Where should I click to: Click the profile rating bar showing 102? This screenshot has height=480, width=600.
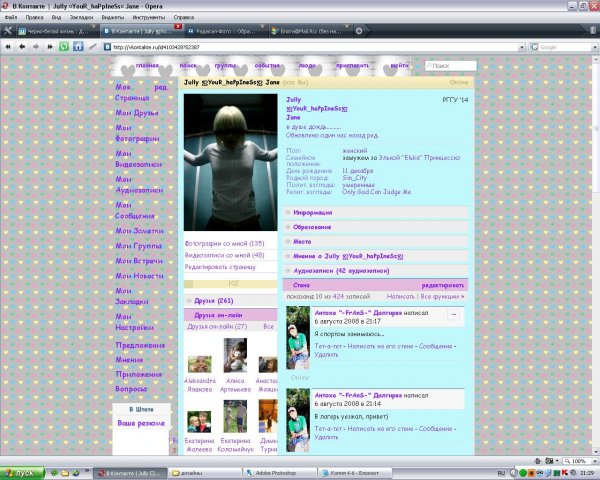coord(231,284)
